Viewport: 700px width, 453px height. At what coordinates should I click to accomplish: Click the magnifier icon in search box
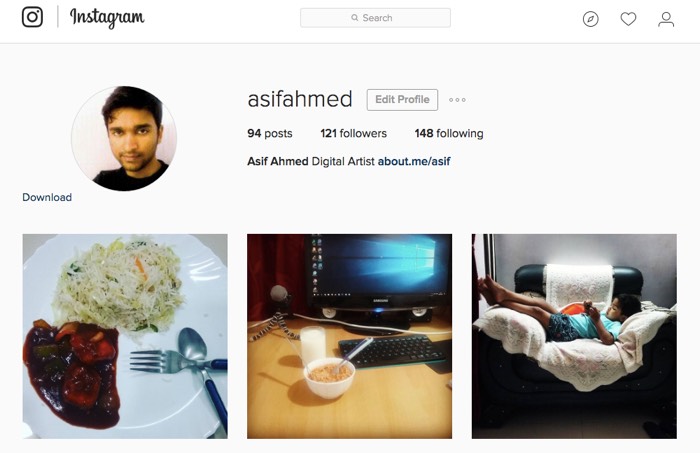pyautogui.click(x=354, y=18)
